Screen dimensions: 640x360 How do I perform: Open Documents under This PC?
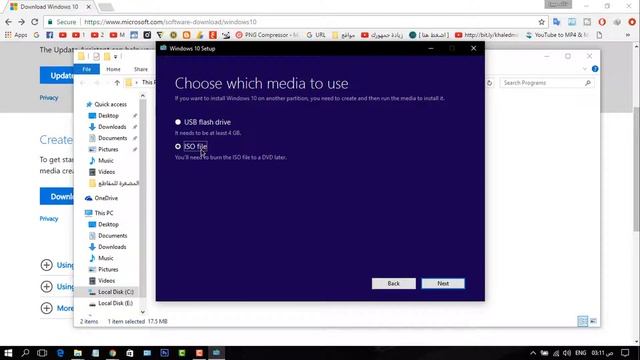[108, 236]
